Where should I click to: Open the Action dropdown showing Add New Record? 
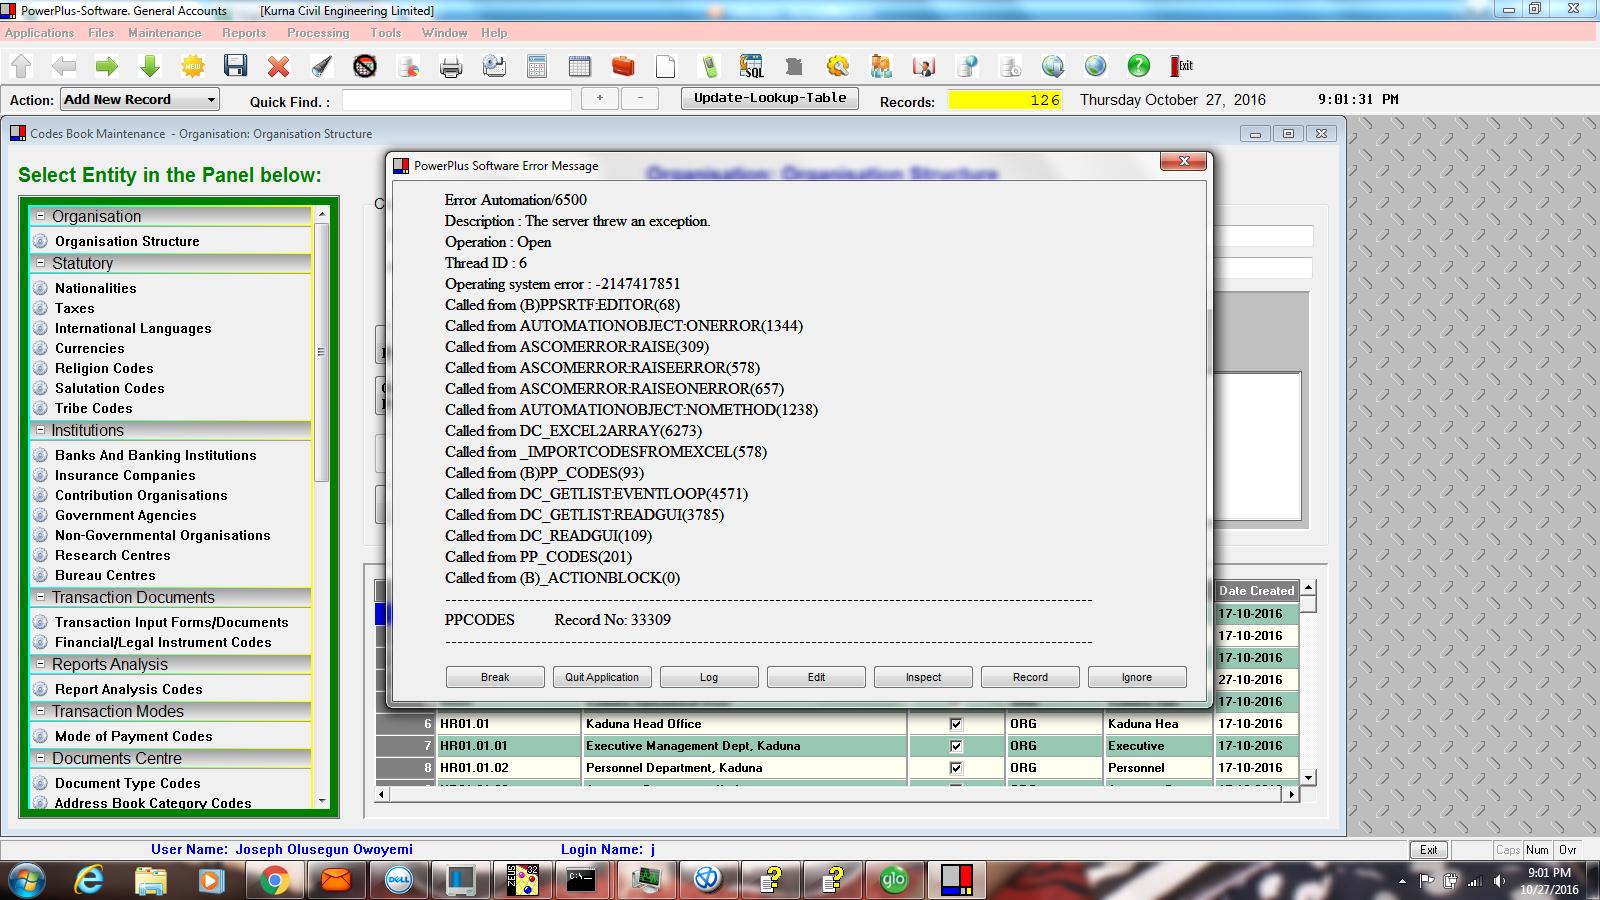[209, 99]
